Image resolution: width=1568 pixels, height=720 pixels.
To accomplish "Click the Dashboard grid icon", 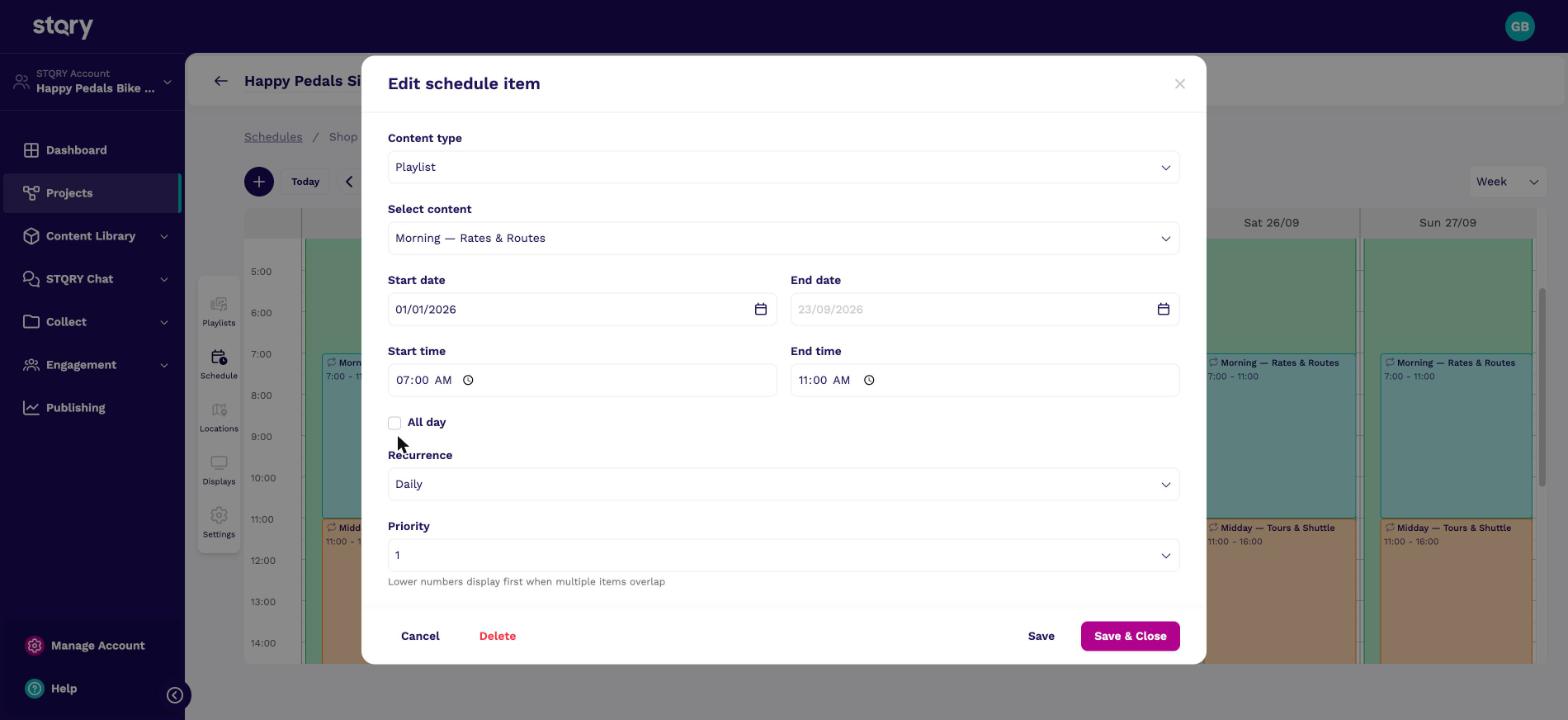I will [x=31, y=150].
